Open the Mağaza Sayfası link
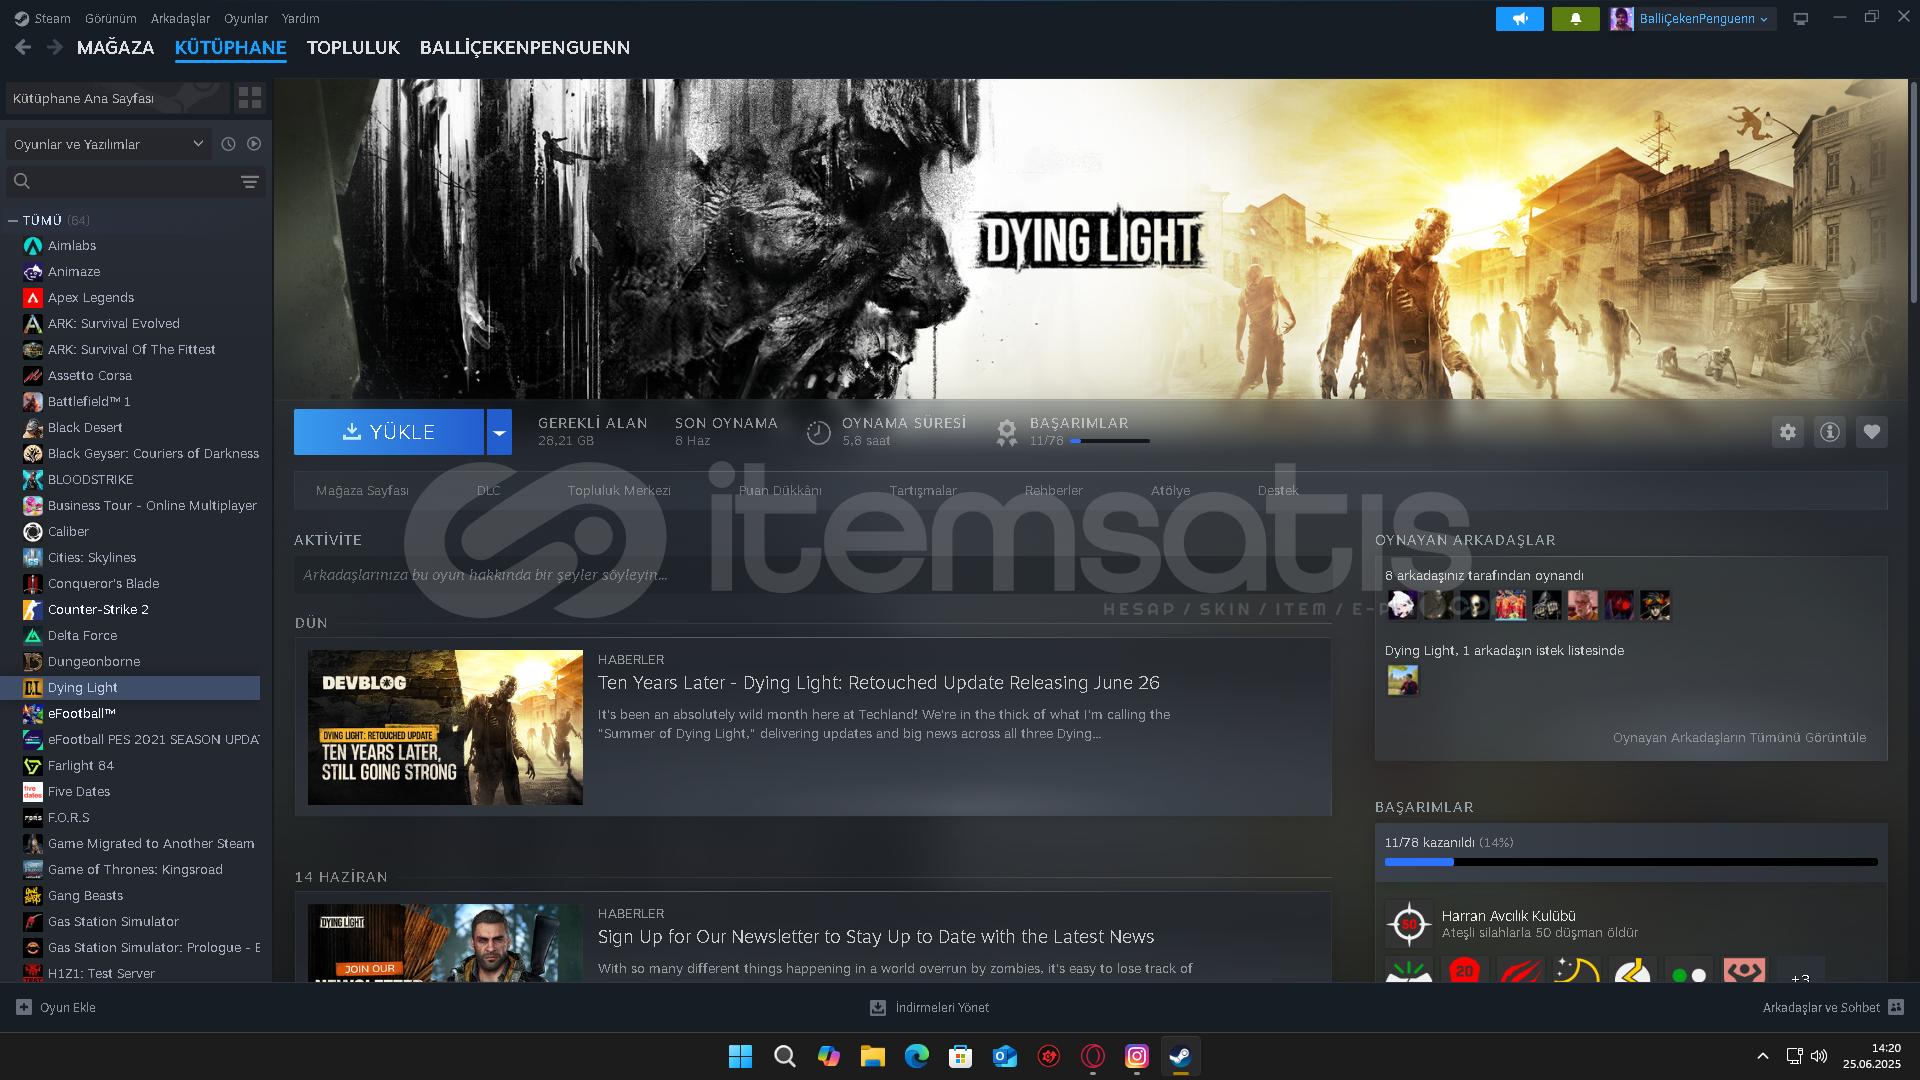 pos(362,491)
